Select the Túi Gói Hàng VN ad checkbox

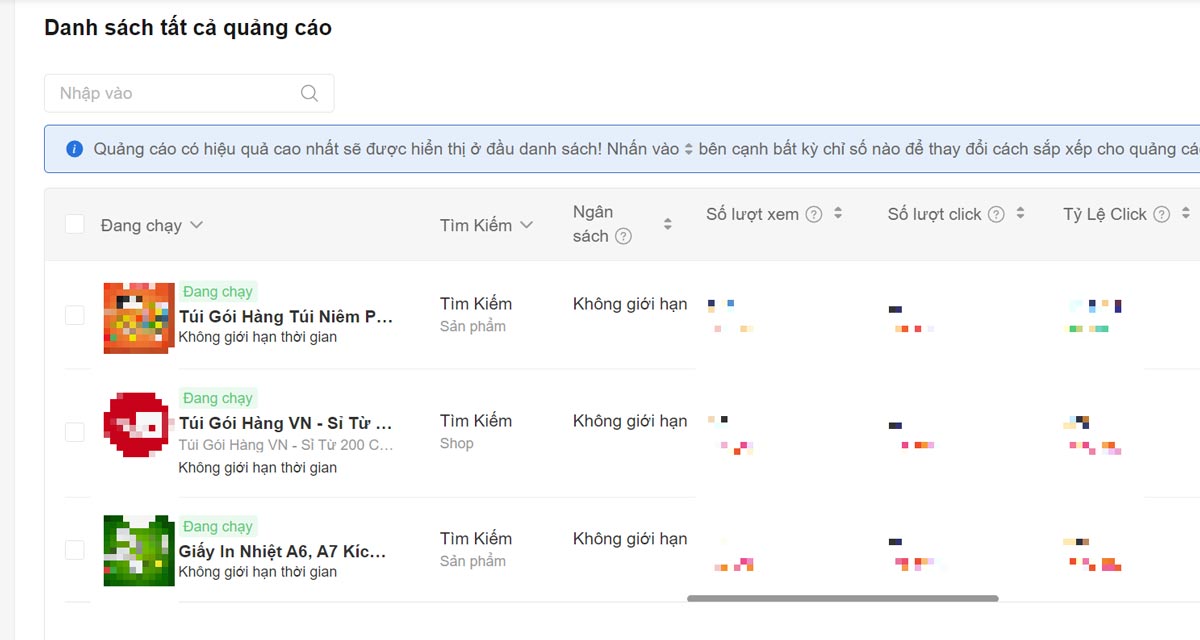tap(75, 432)
